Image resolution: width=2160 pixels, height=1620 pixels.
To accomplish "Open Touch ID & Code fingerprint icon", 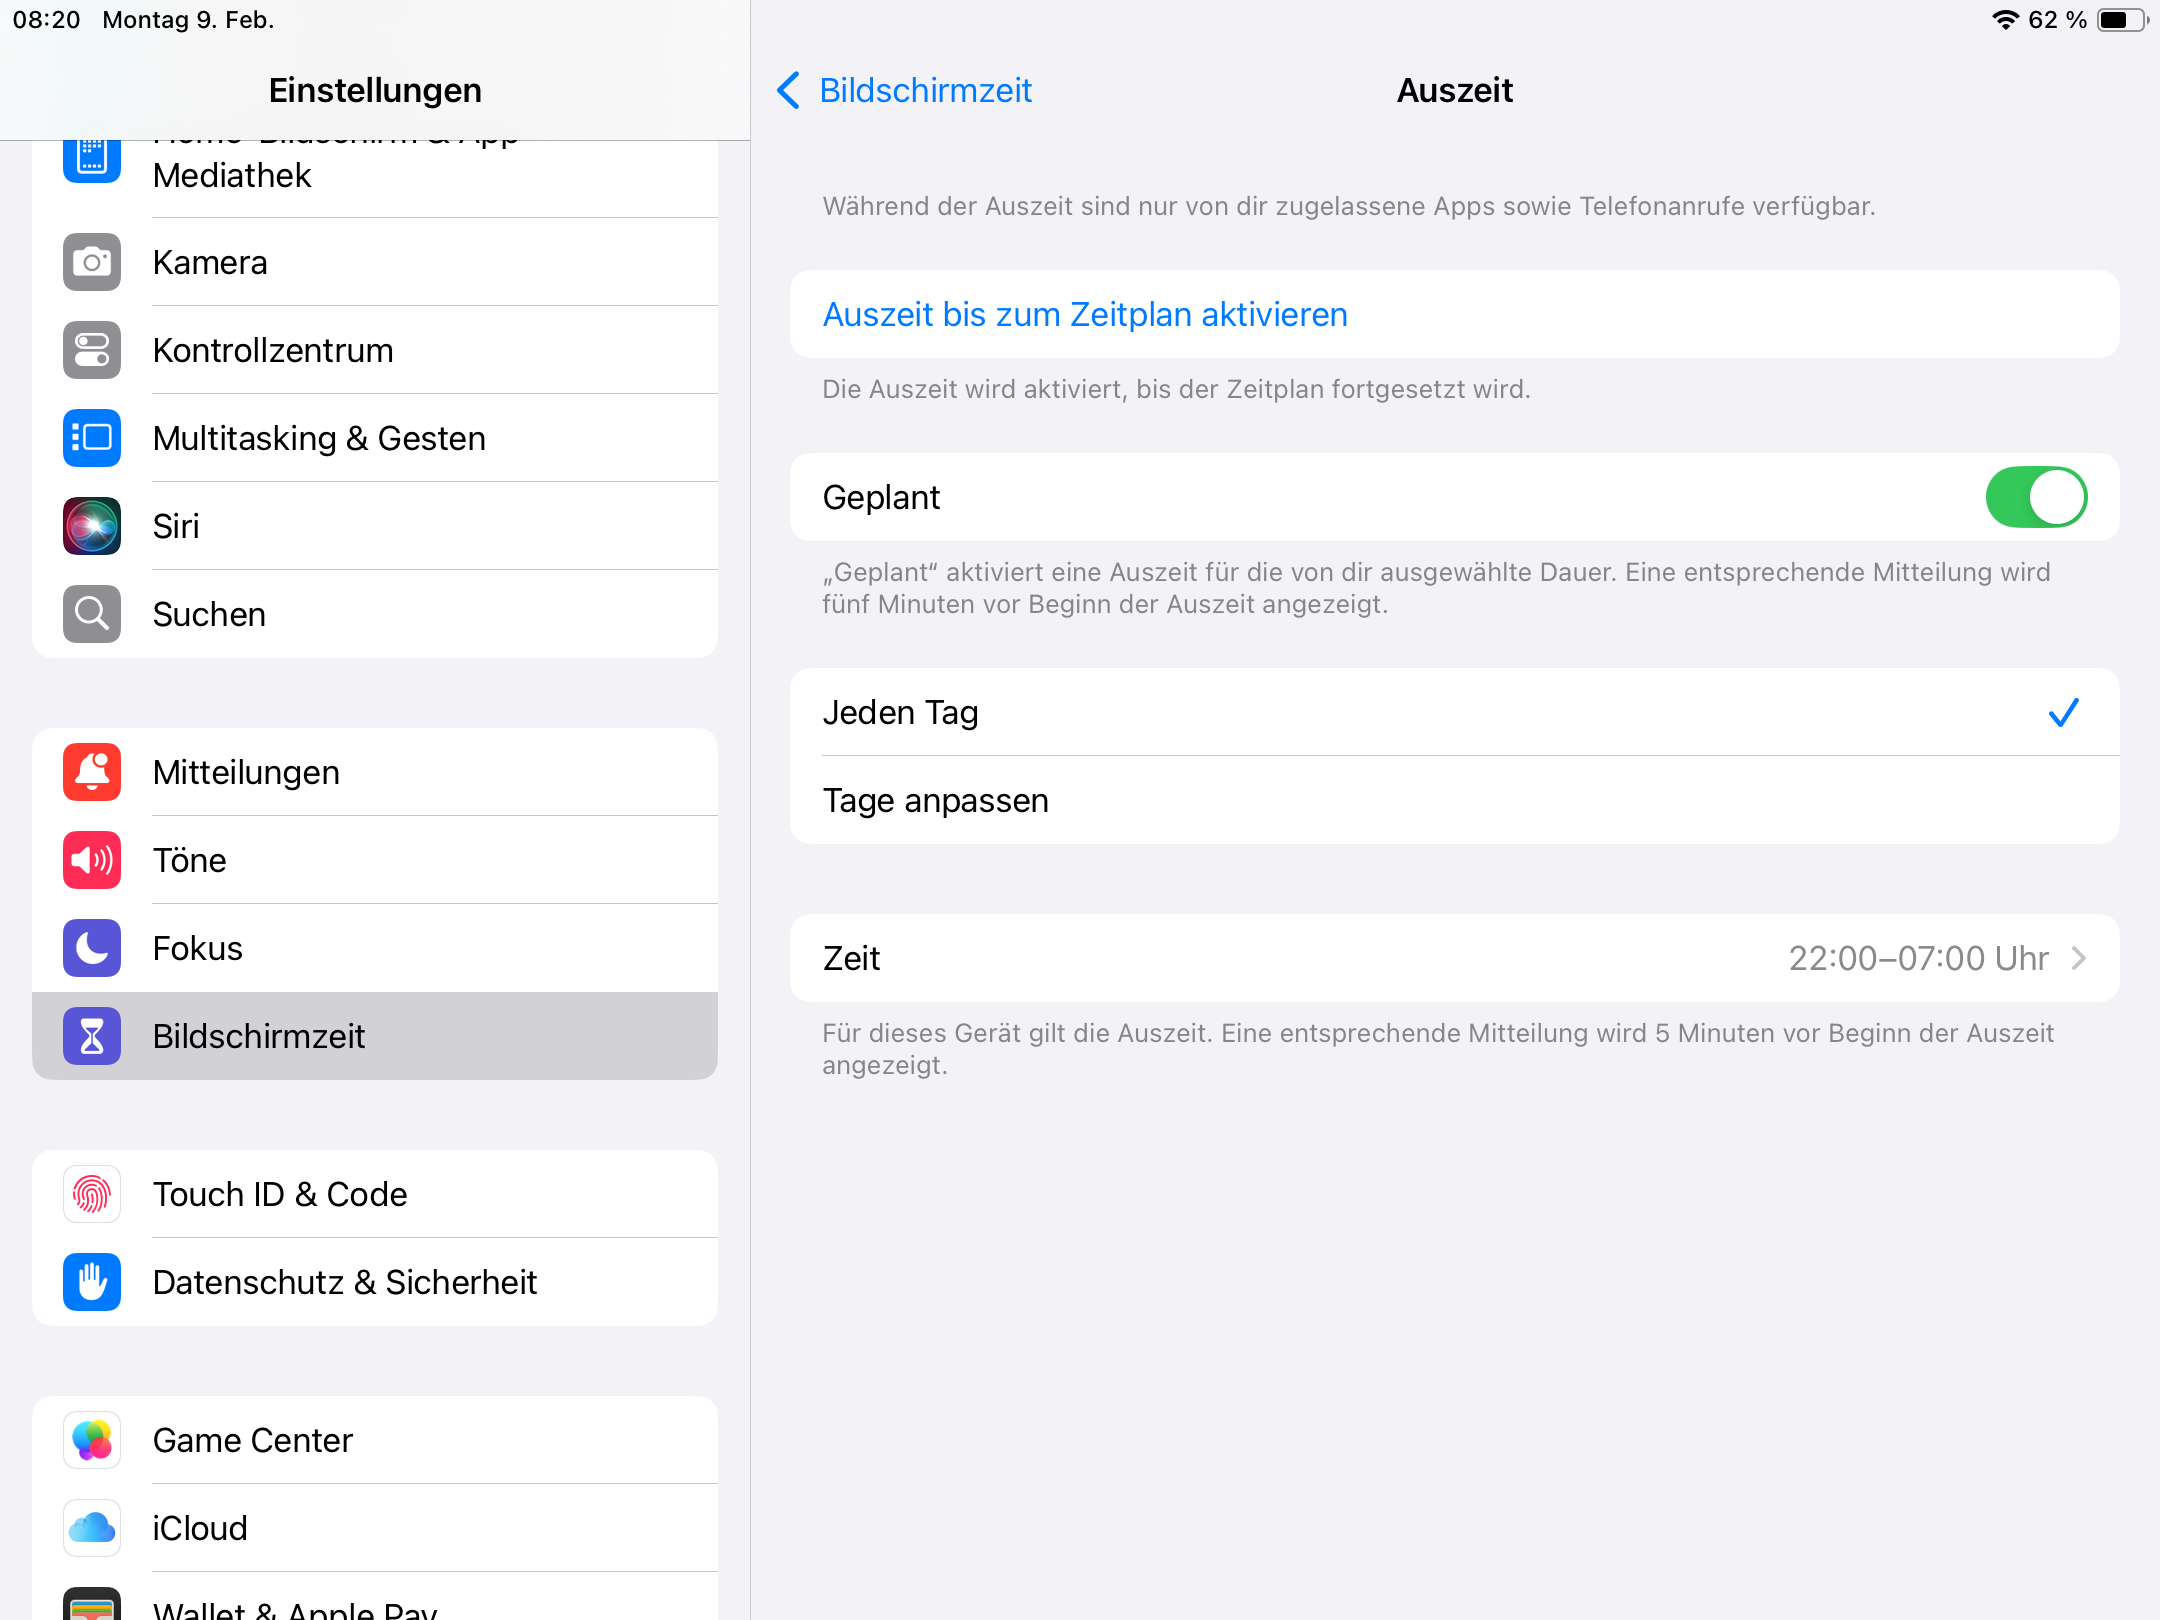I will (x=92, y=1194).
